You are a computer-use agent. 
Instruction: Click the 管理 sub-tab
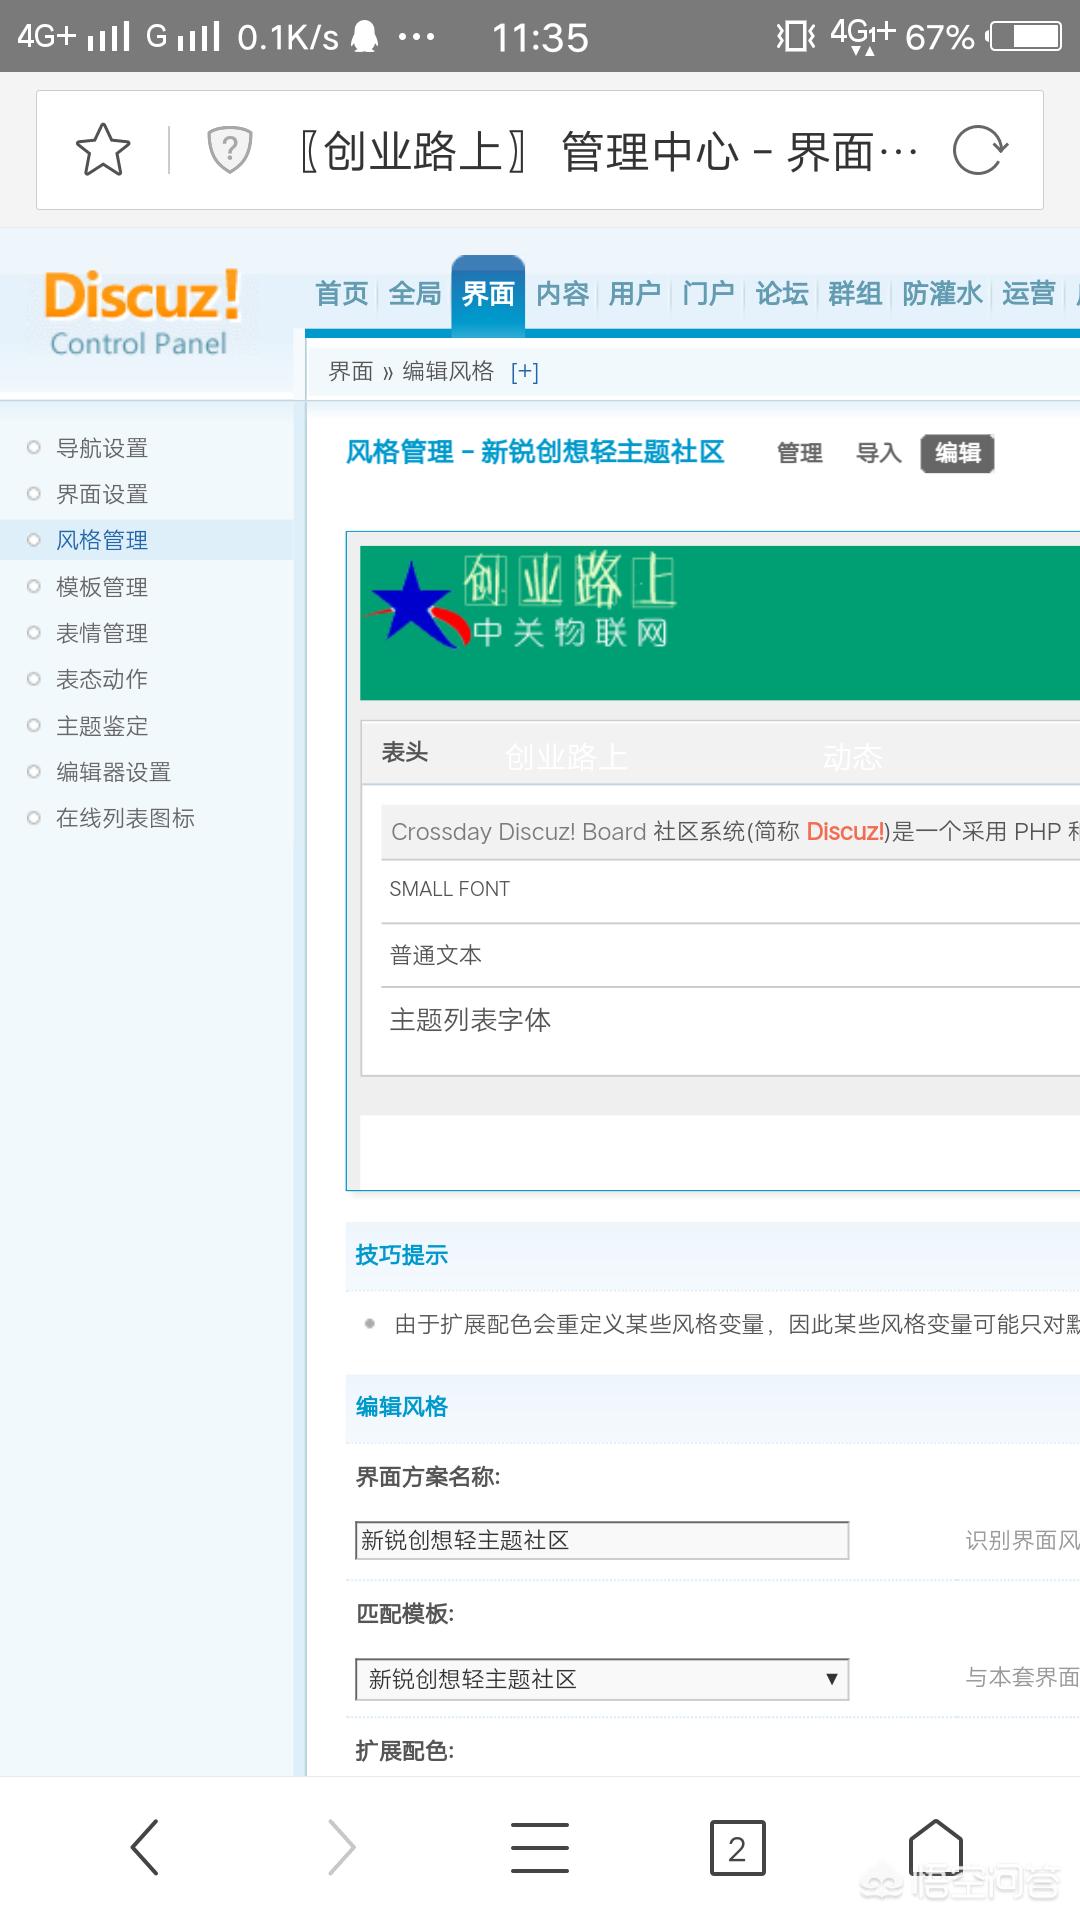click(x=800, y=453)
